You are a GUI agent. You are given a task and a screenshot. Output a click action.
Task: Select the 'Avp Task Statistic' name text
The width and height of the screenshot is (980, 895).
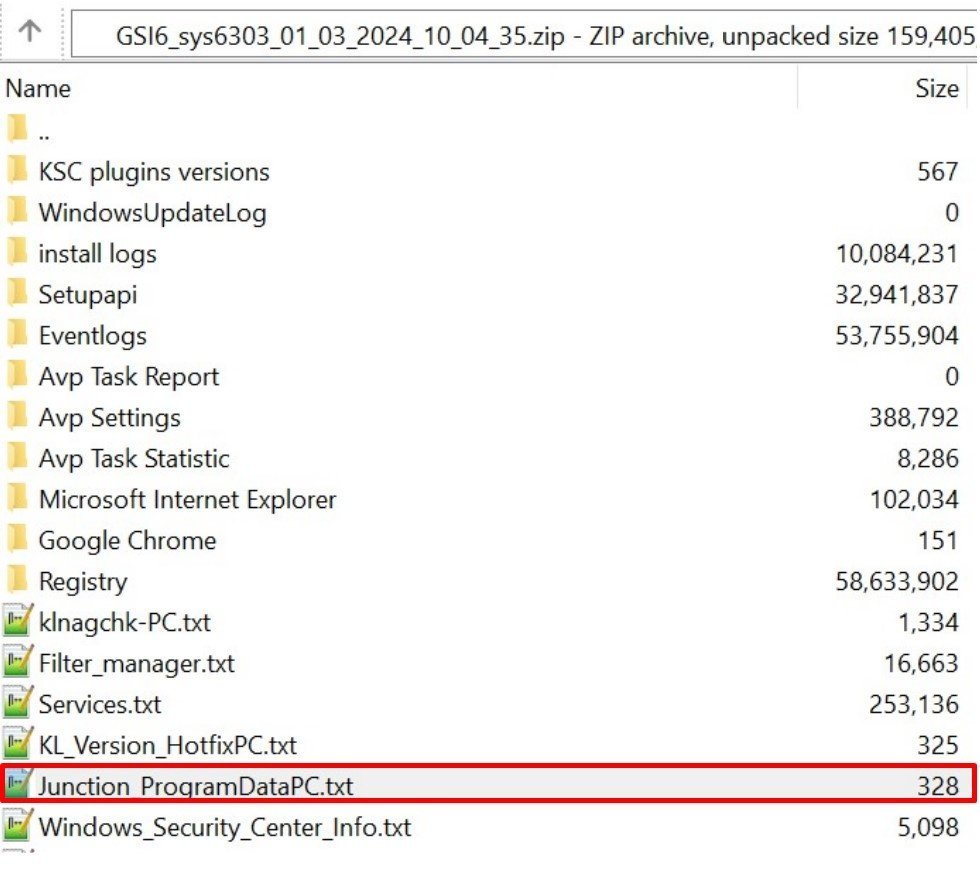point(134,459)
